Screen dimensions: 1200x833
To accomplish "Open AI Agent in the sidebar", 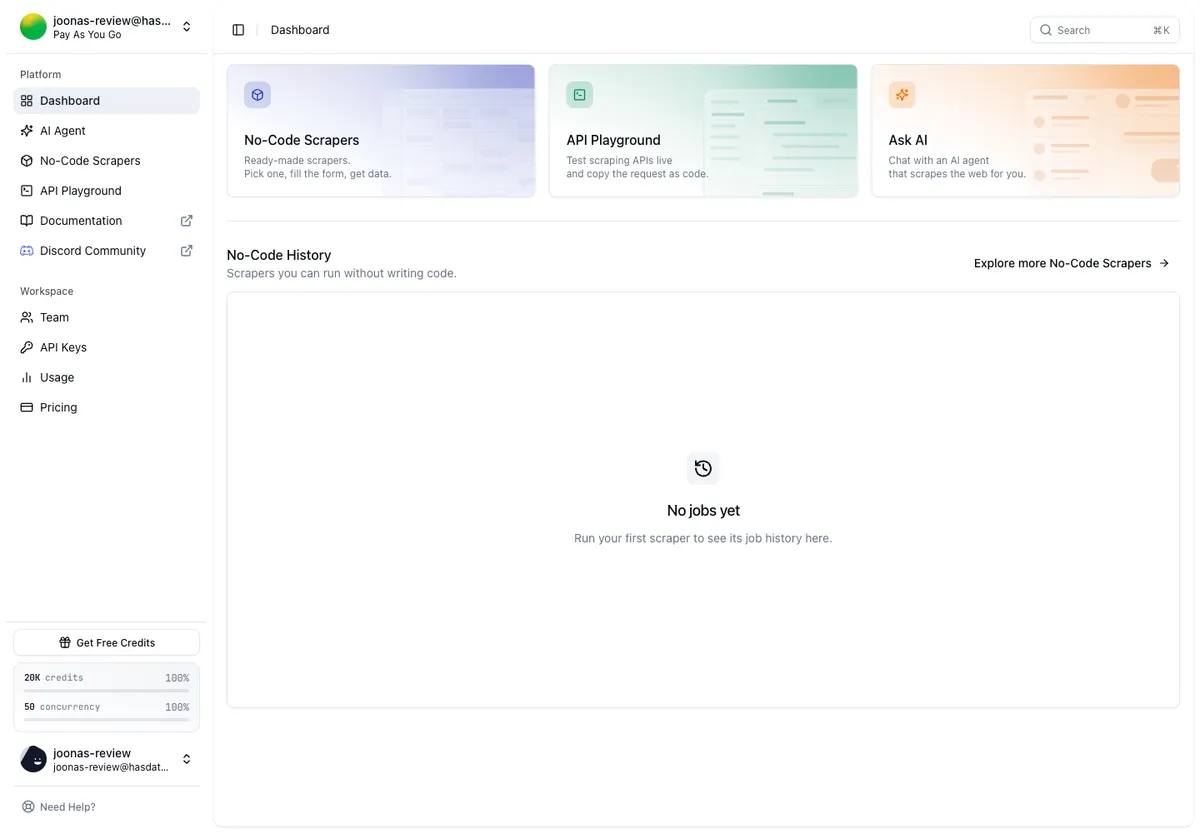I will click(106, 131).
